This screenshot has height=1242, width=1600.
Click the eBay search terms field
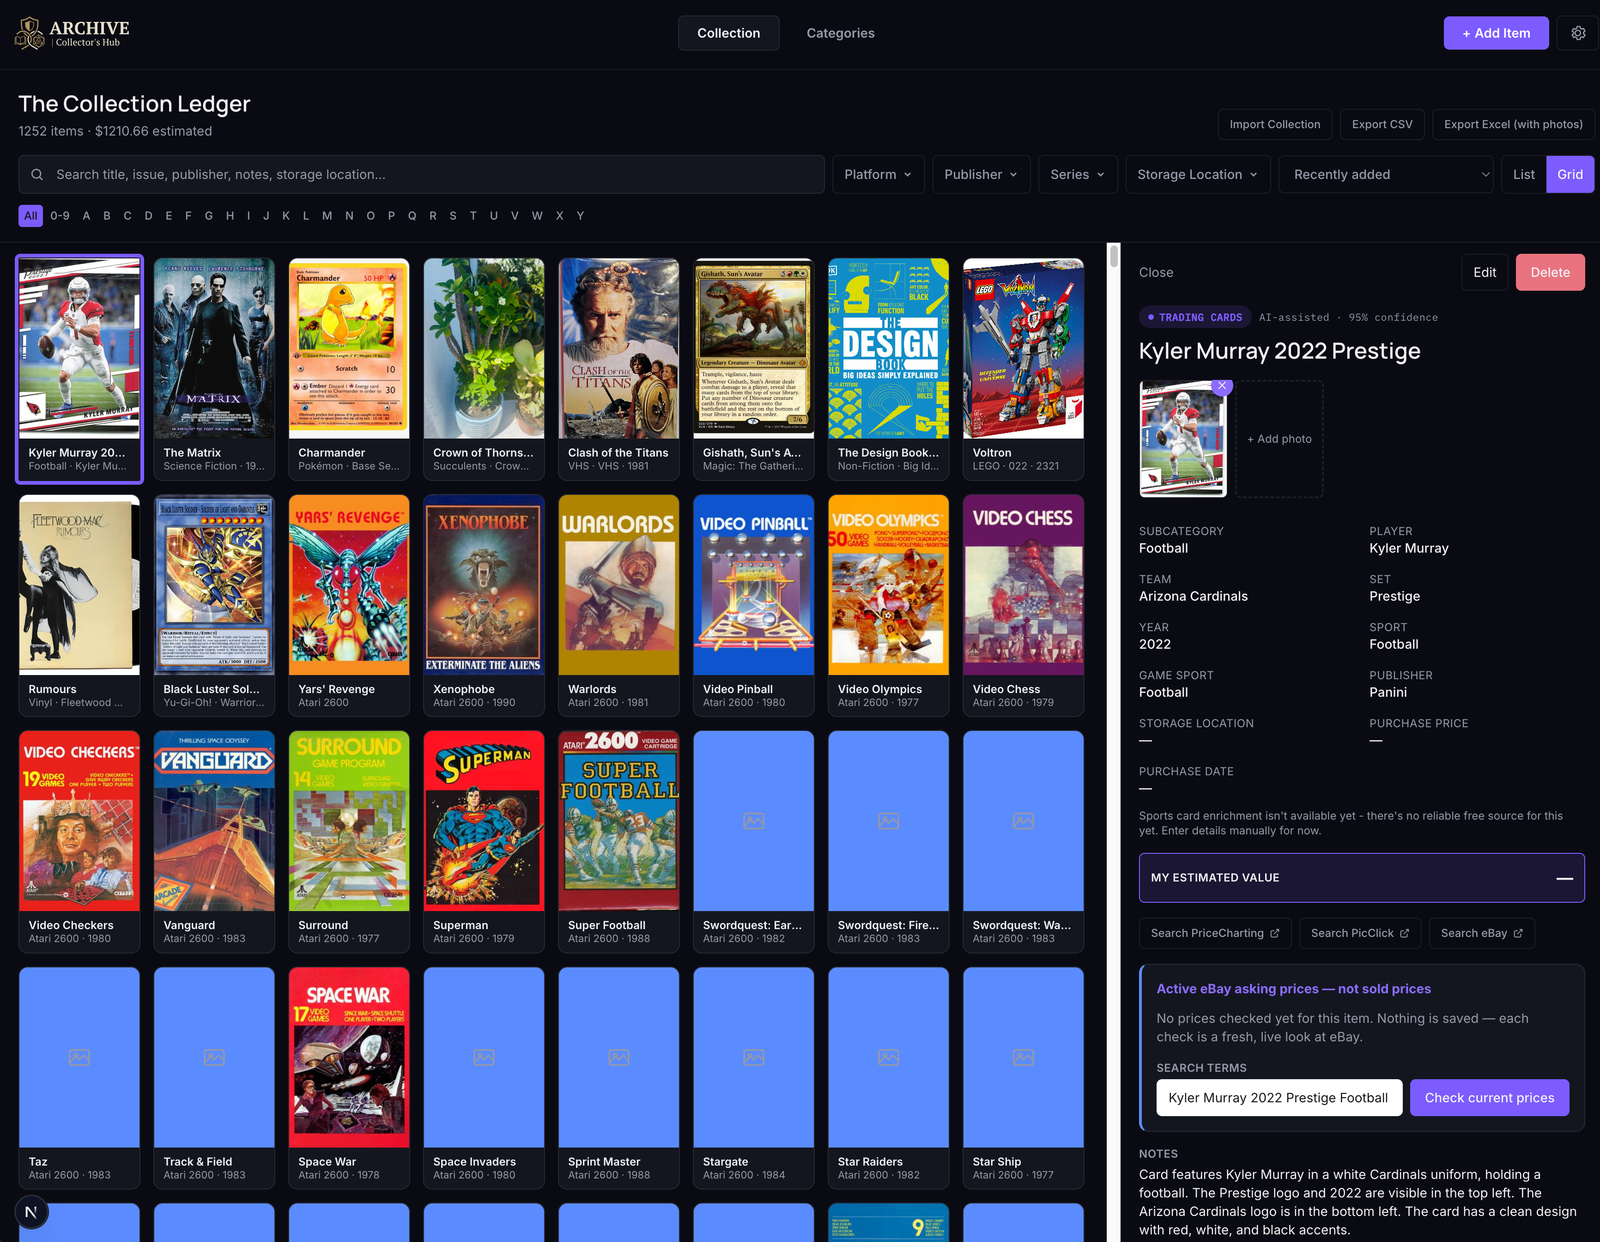point(1279,1098)
